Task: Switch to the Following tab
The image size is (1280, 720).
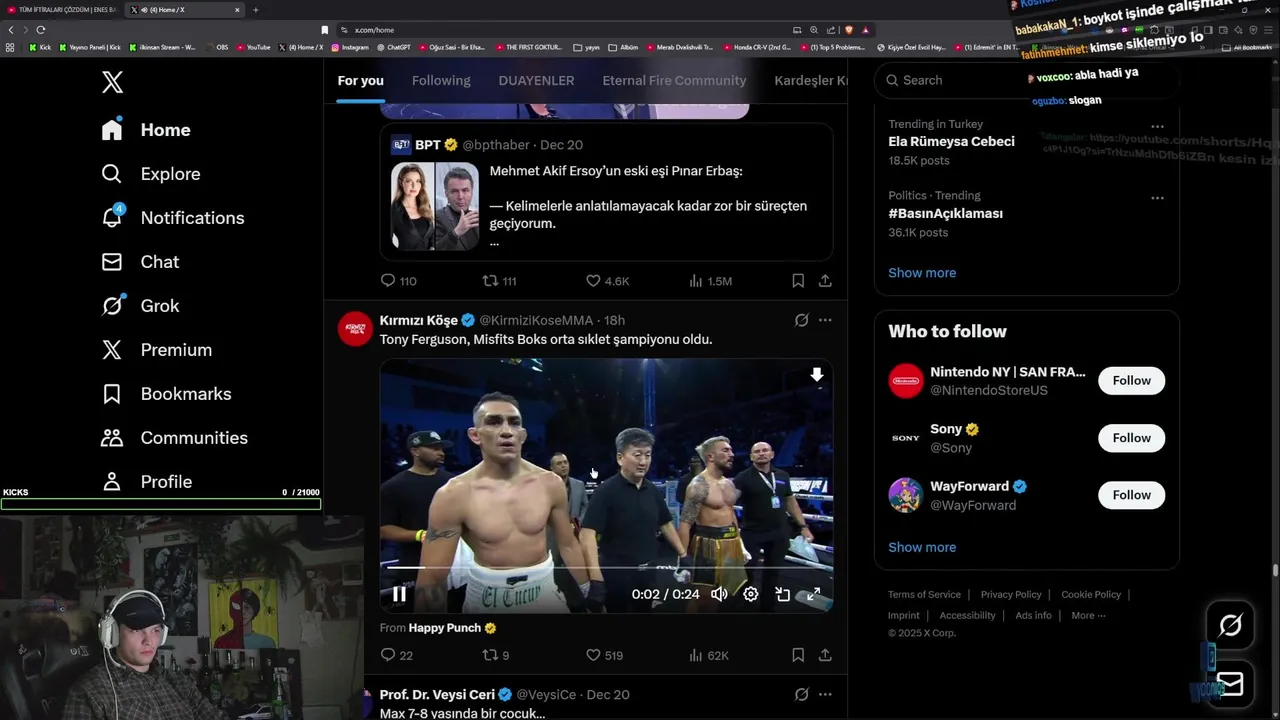Action: click(x=441, y=80)
